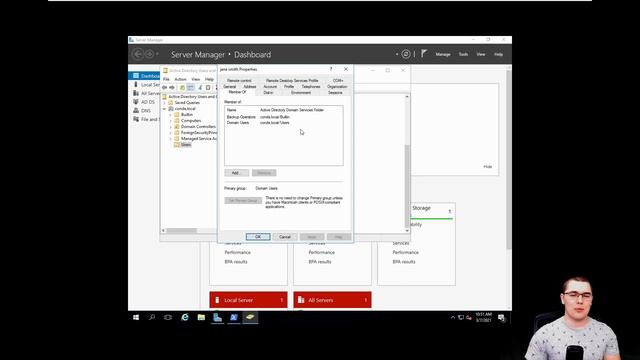
Task: Switch to the General tab
Action: pyautogui.click(x=229, y=87)
